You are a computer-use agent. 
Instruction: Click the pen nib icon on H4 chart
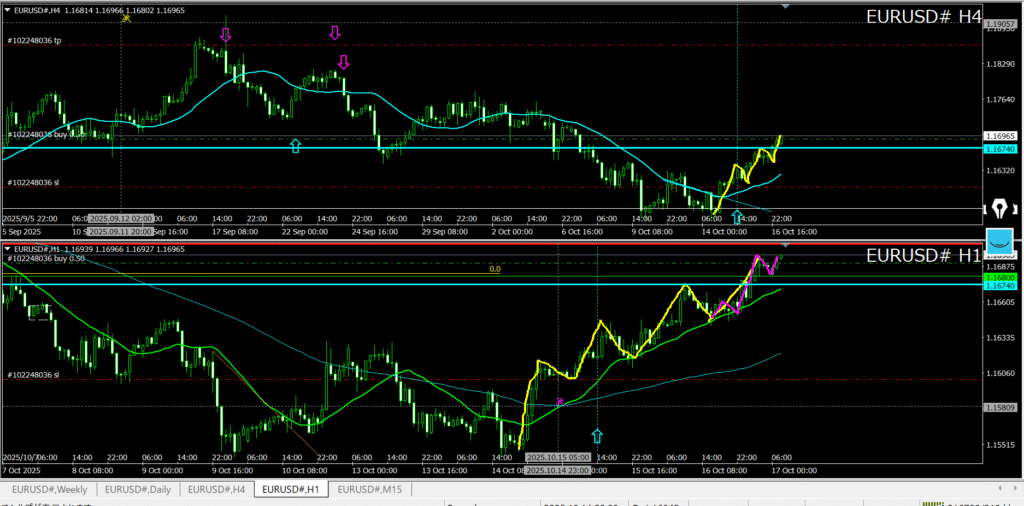click(x=1000, y=208)
